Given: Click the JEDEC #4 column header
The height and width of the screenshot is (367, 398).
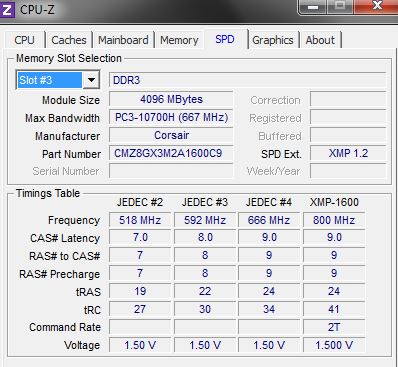Looking at the screenshot, I should pos(269,202).
